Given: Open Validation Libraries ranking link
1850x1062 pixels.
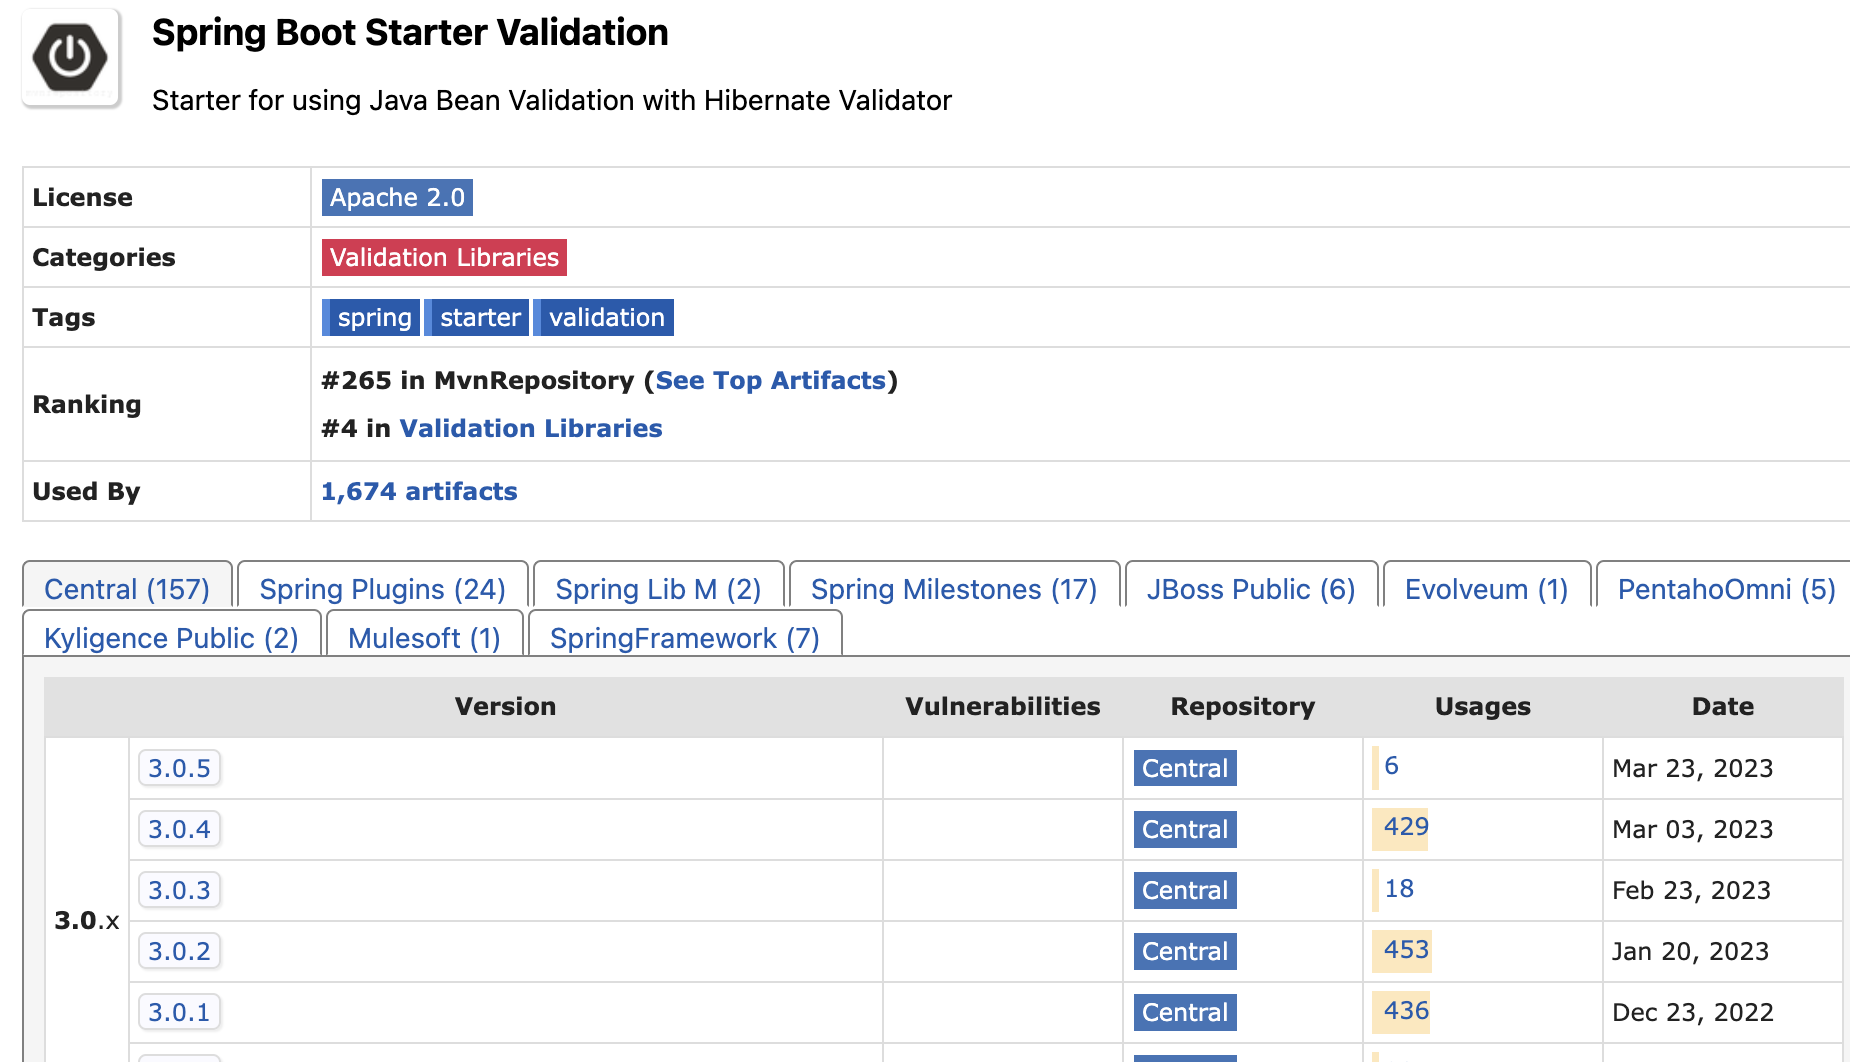Looking at the screenshot, I should pos(531,428).
